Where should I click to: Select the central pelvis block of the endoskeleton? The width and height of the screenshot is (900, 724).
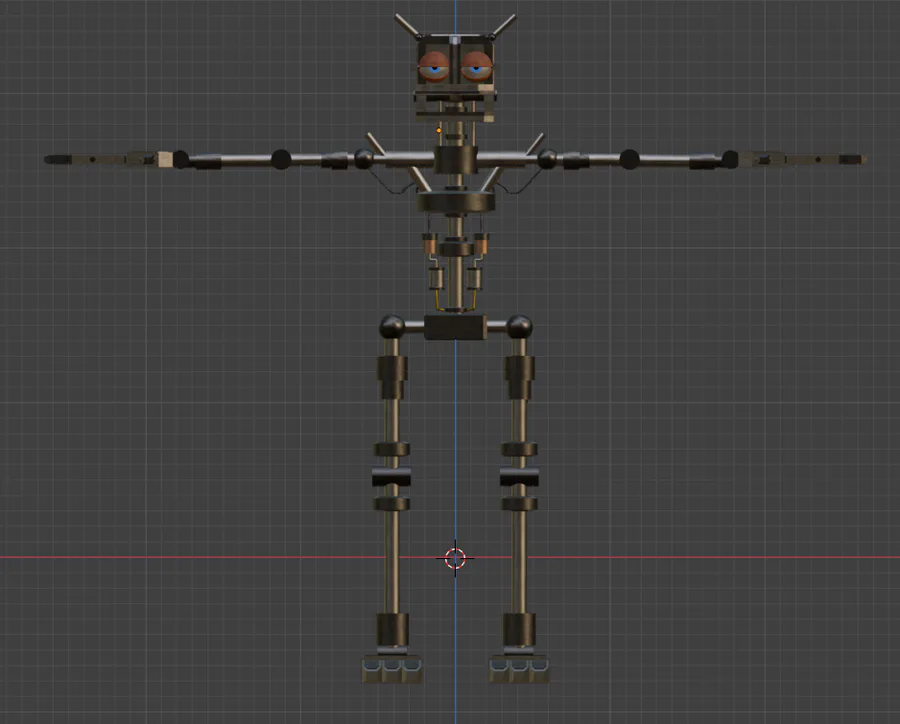coord(455,327)
